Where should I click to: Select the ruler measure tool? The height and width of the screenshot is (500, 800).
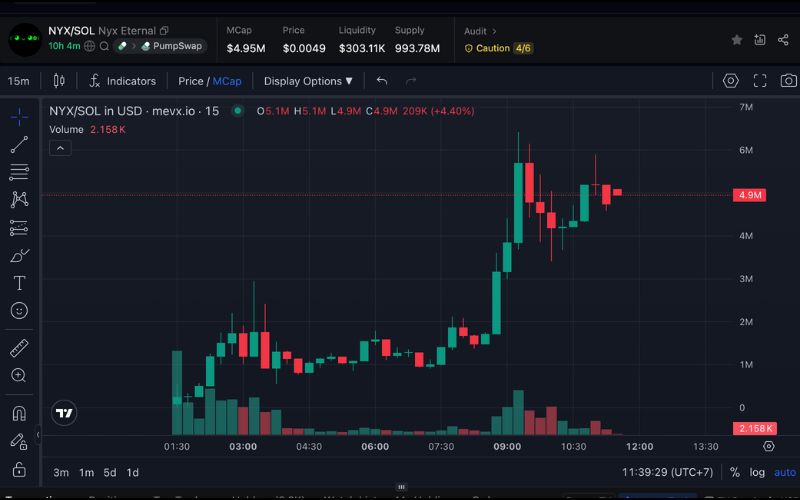click(x=19, y=348)
